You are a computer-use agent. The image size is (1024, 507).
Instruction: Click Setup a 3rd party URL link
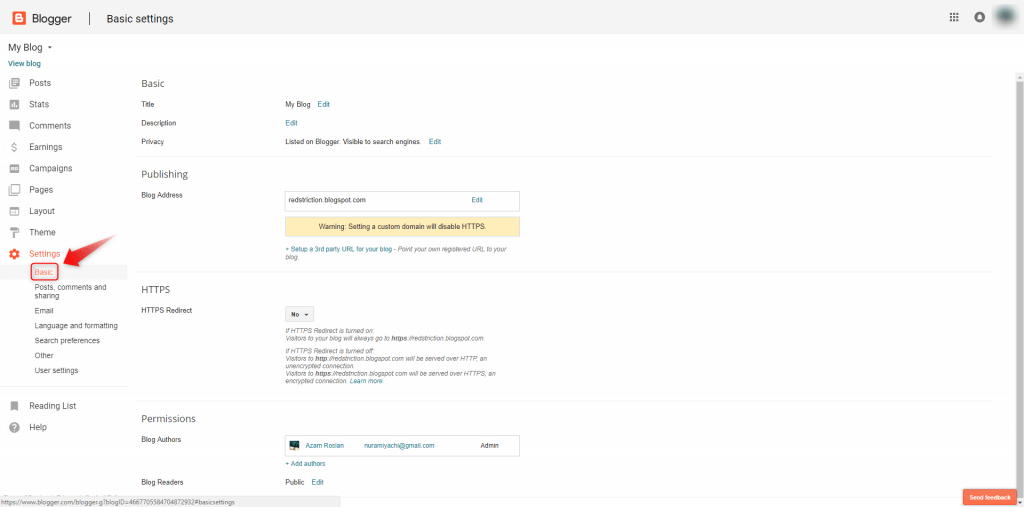point(339,250)
